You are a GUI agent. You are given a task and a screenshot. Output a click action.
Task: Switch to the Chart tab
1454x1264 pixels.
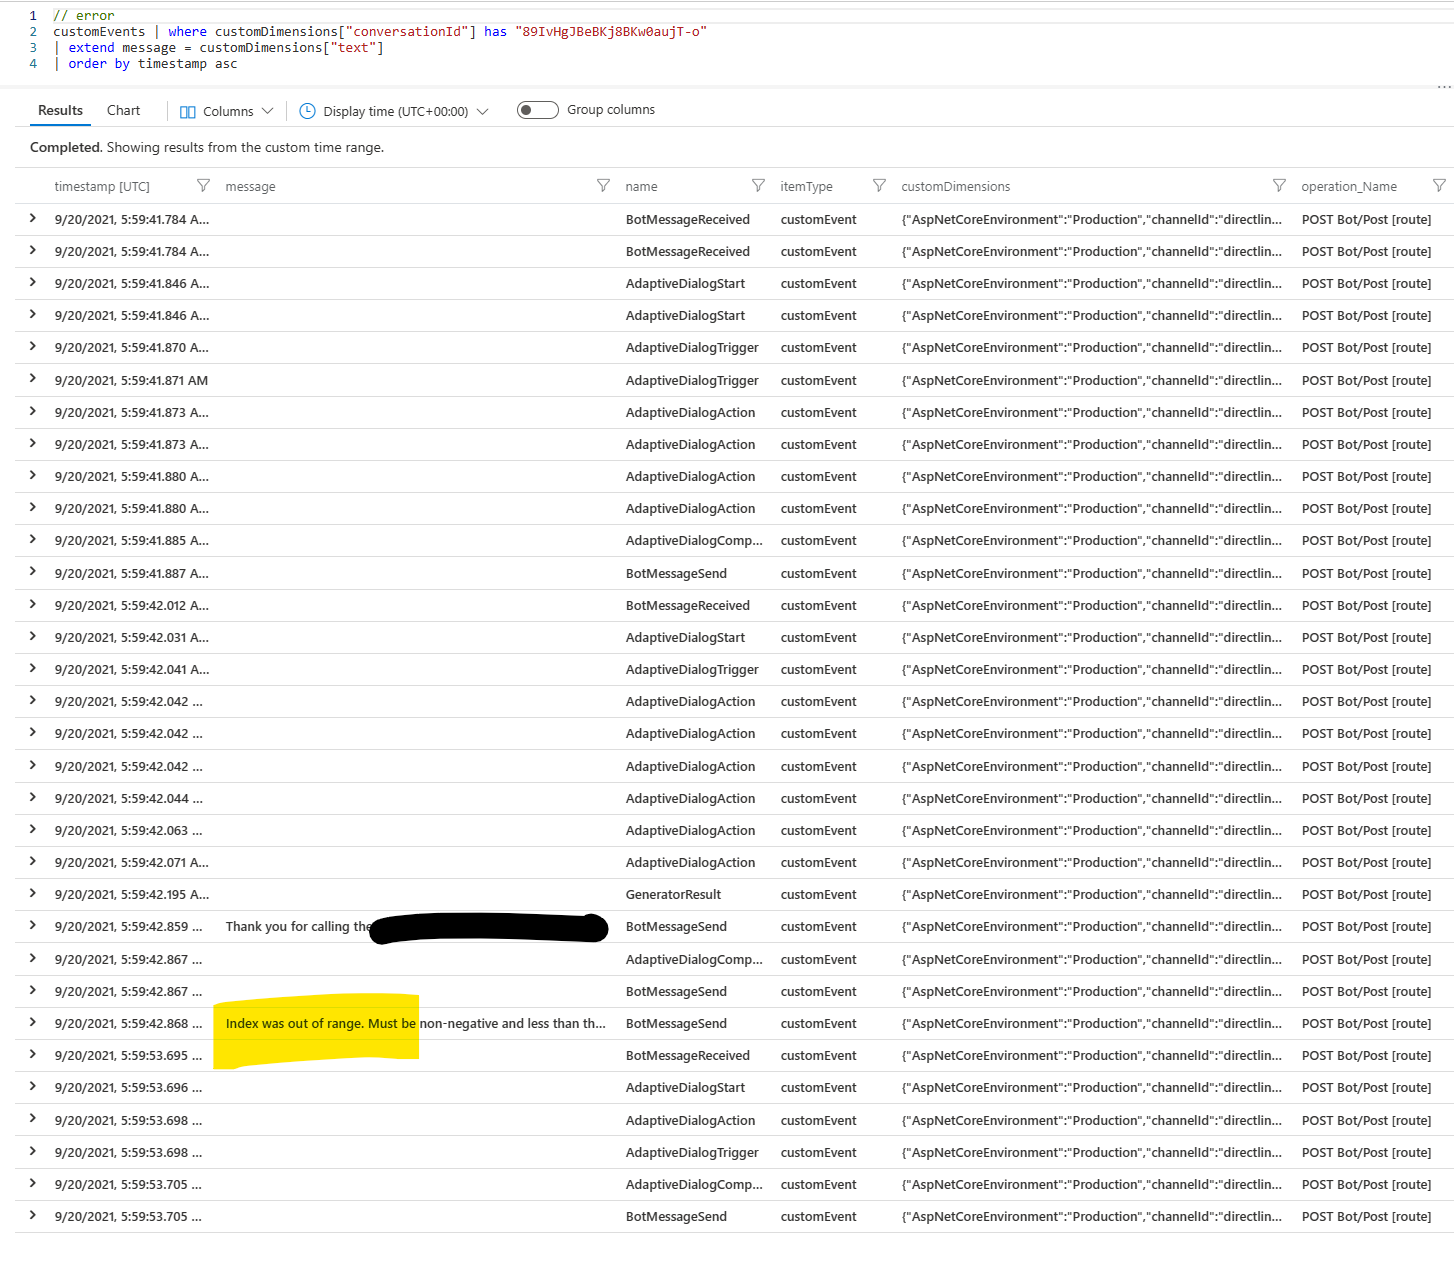click(123, 110)
